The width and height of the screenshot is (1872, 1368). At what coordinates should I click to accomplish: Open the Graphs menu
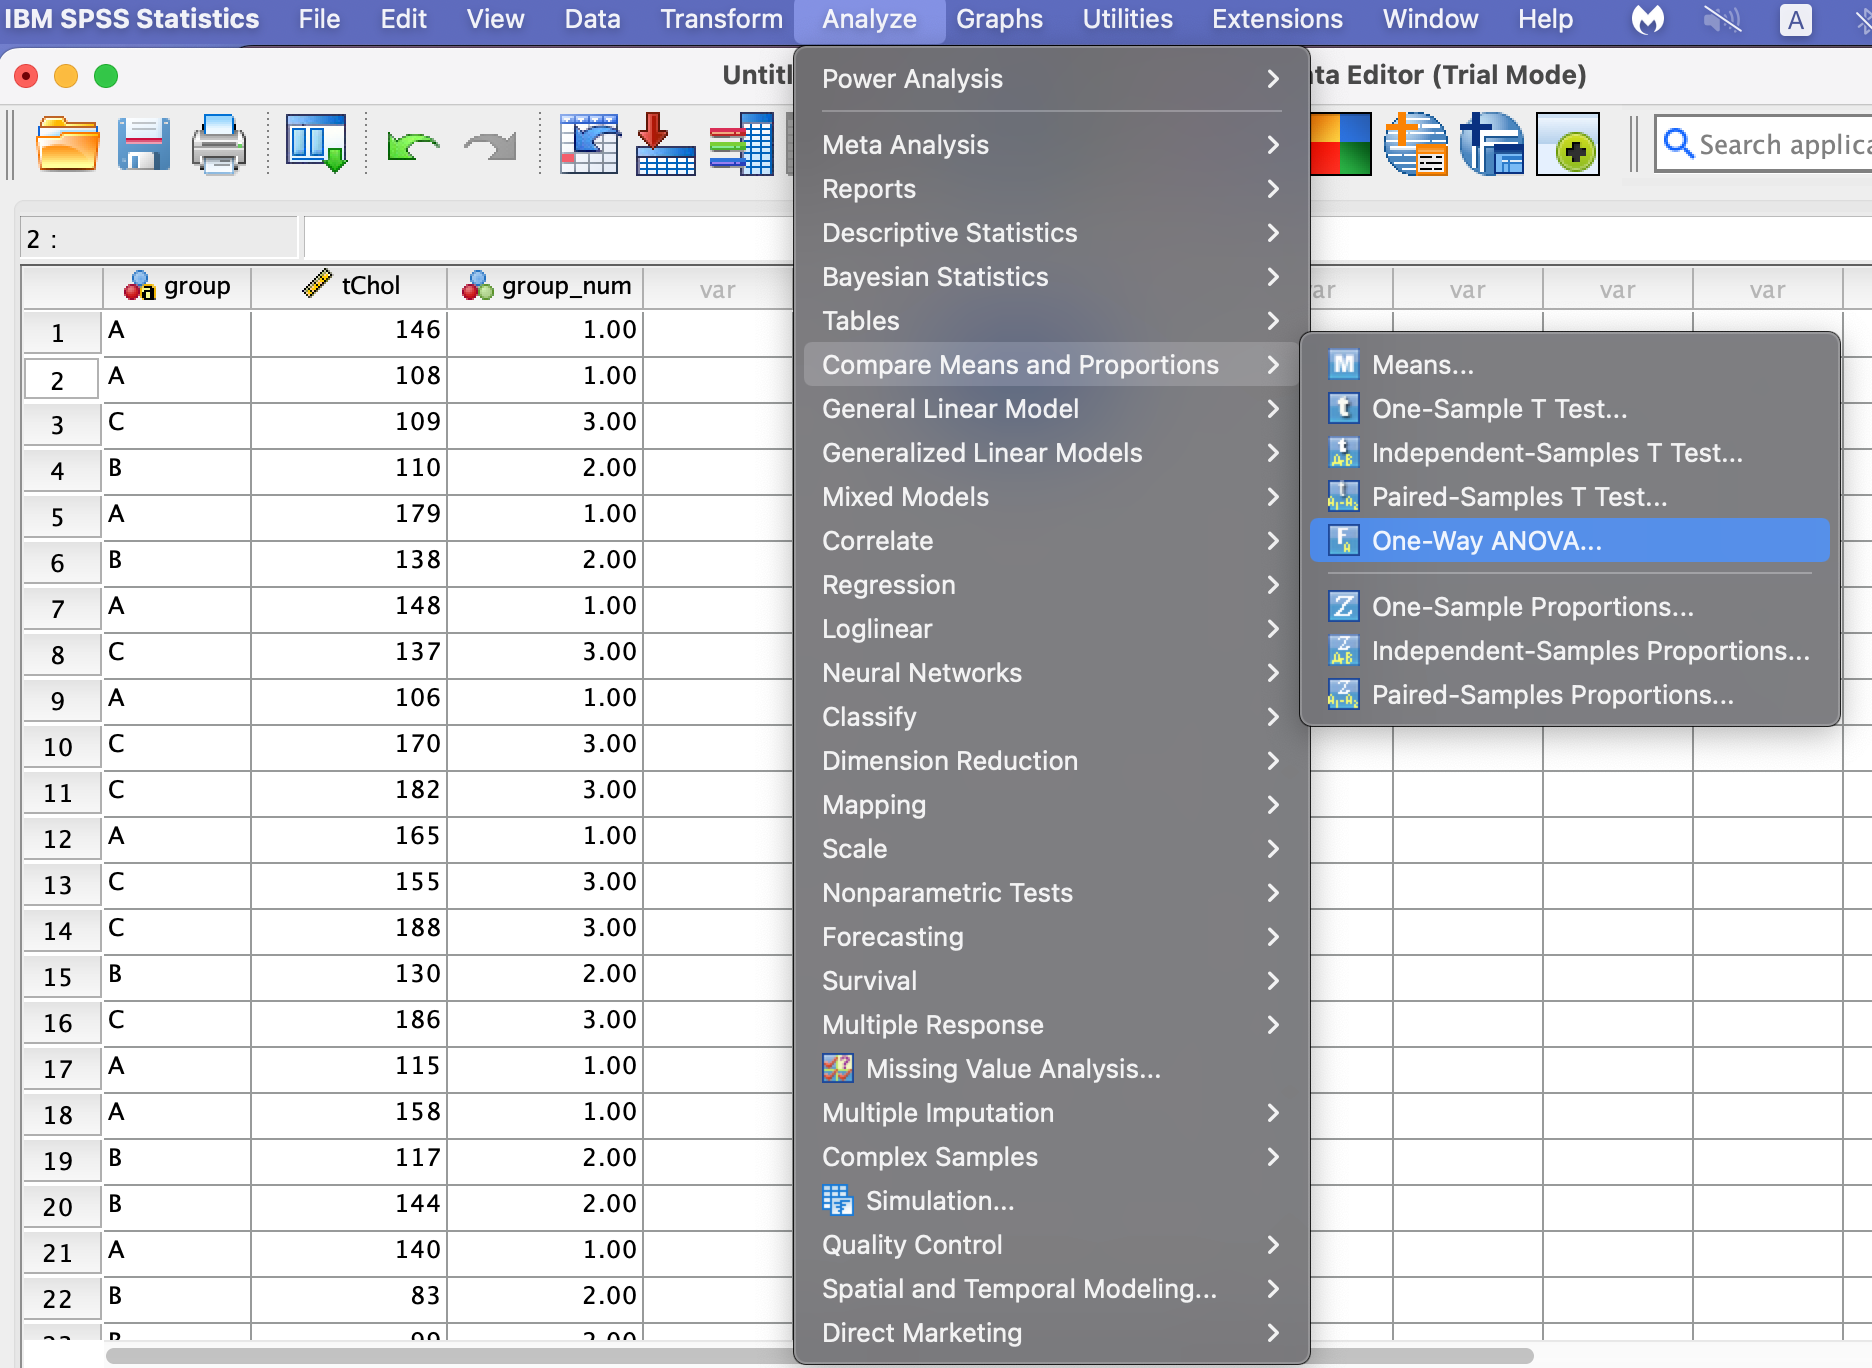click(998, 19)
